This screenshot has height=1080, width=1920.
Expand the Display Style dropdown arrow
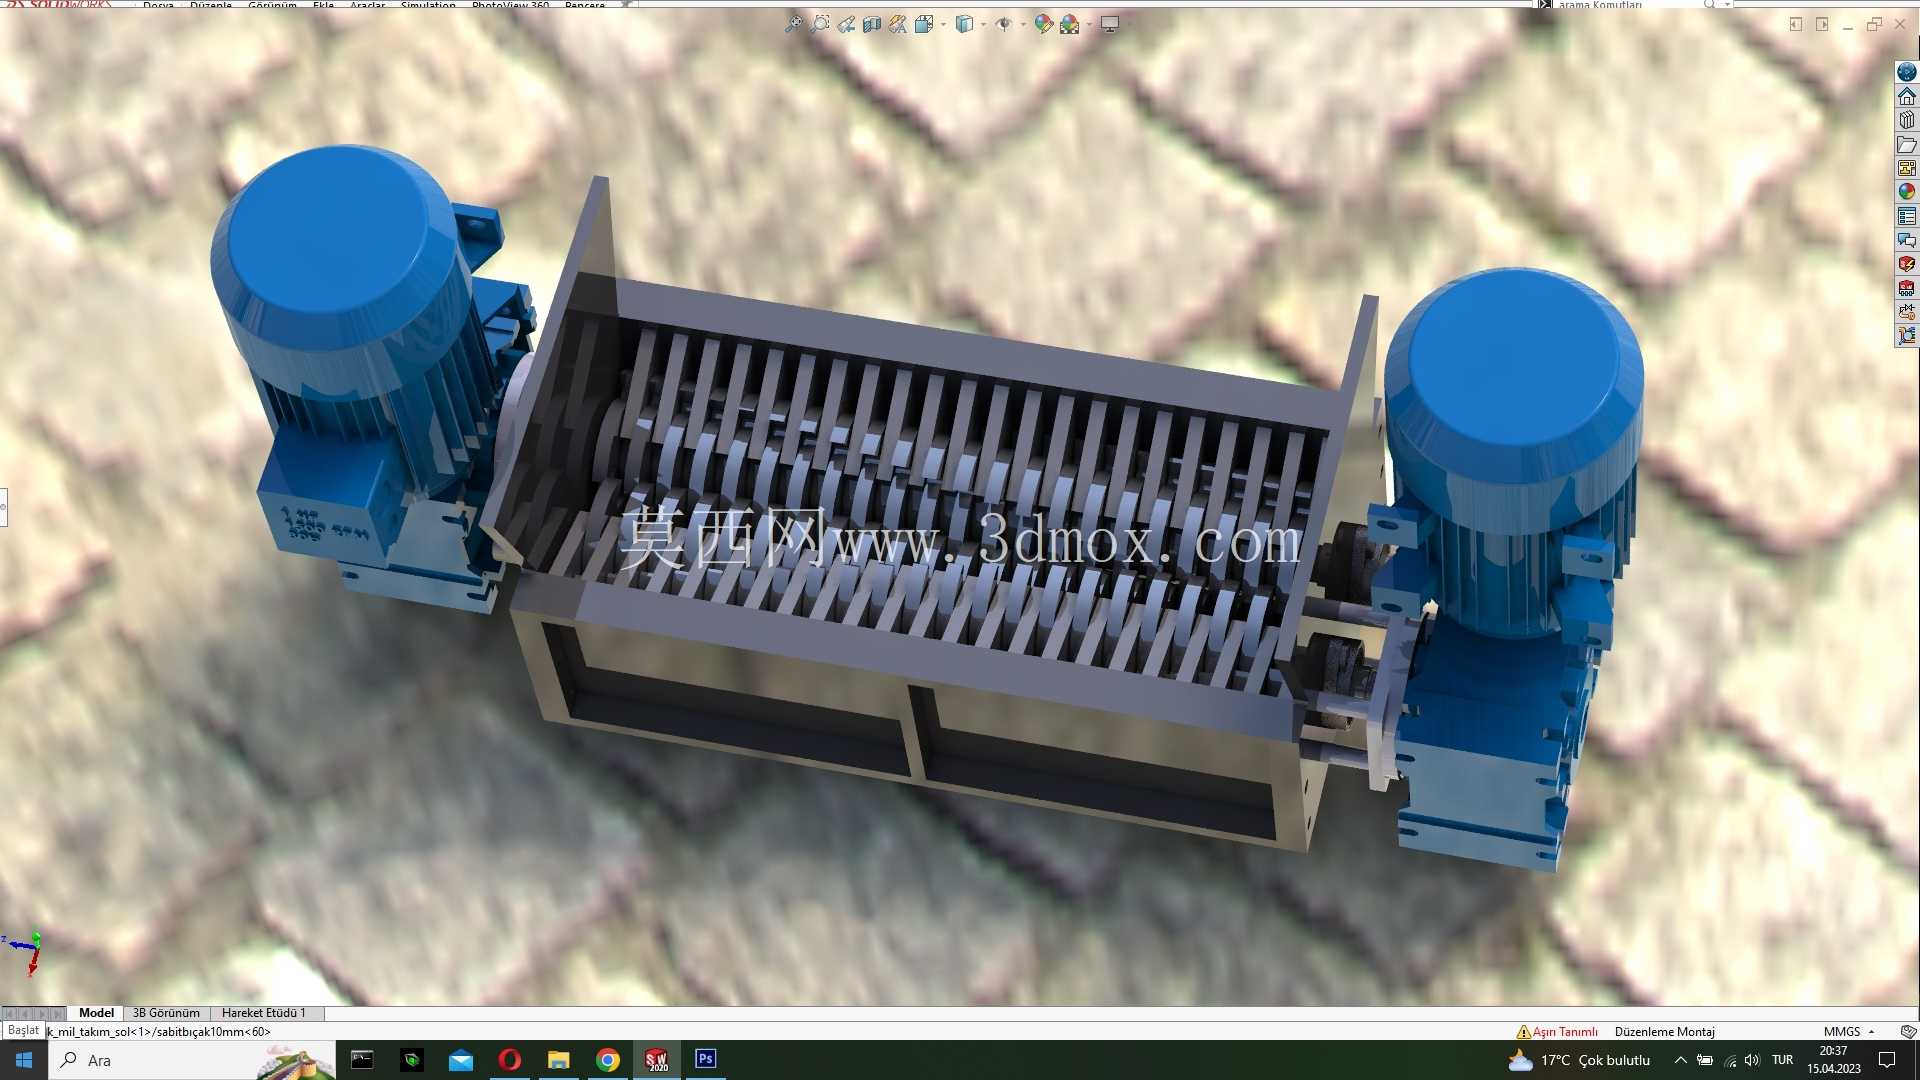coord(984,24)
